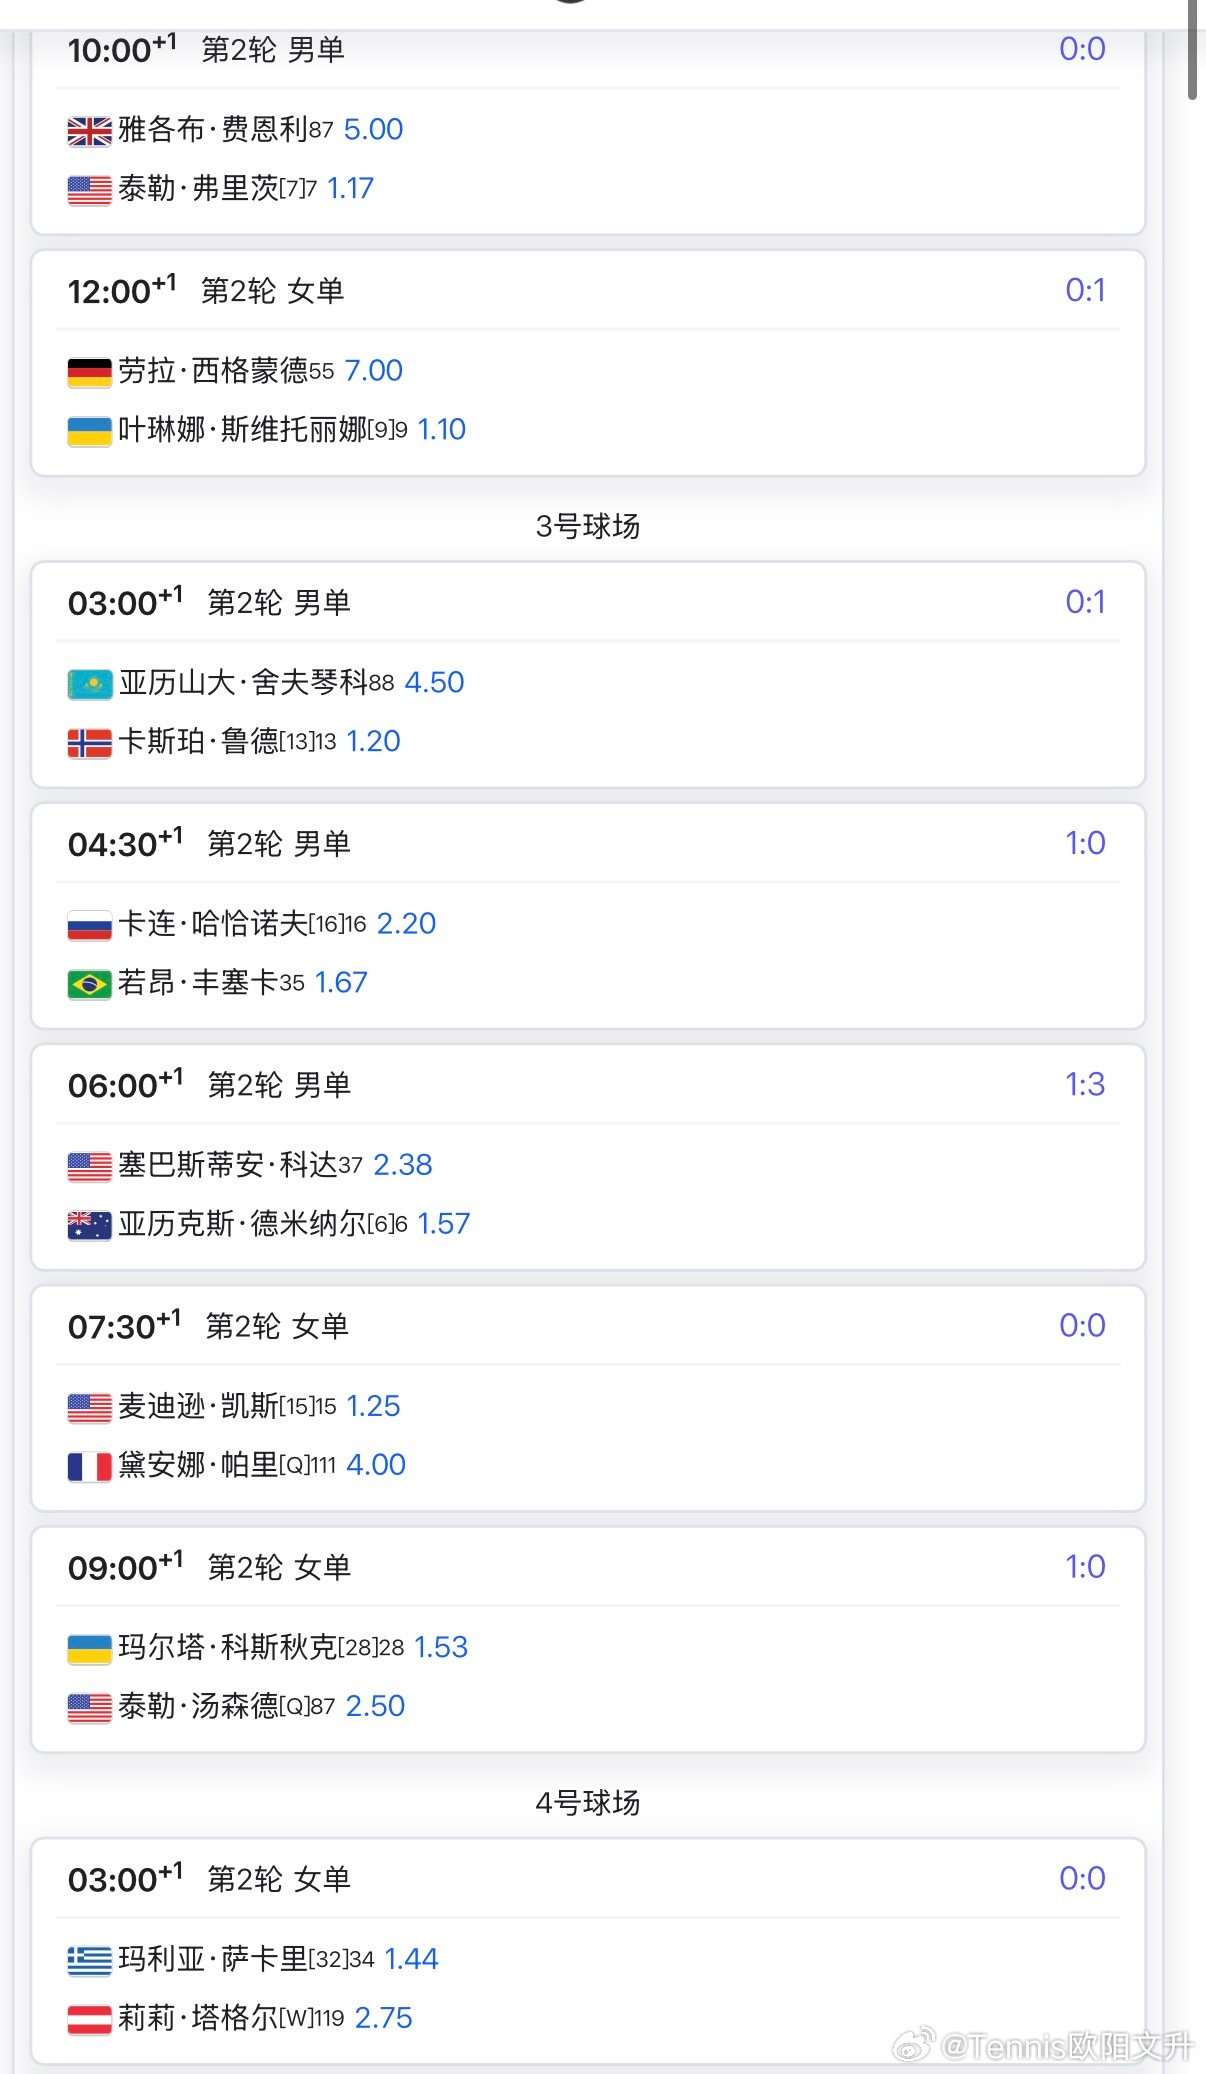Tap the 0:1 head-to-head score at 12:00
The width and height of the screenshot is (1206, 2074).
tap(1084, 291)
